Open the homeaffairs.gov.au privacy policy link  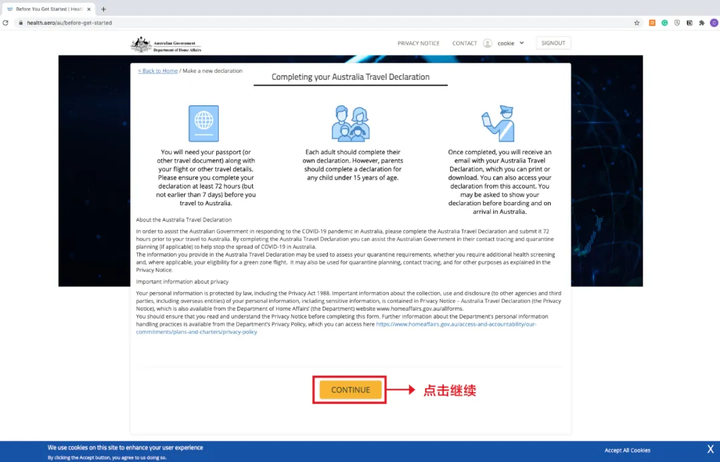(x=336, y=328)
